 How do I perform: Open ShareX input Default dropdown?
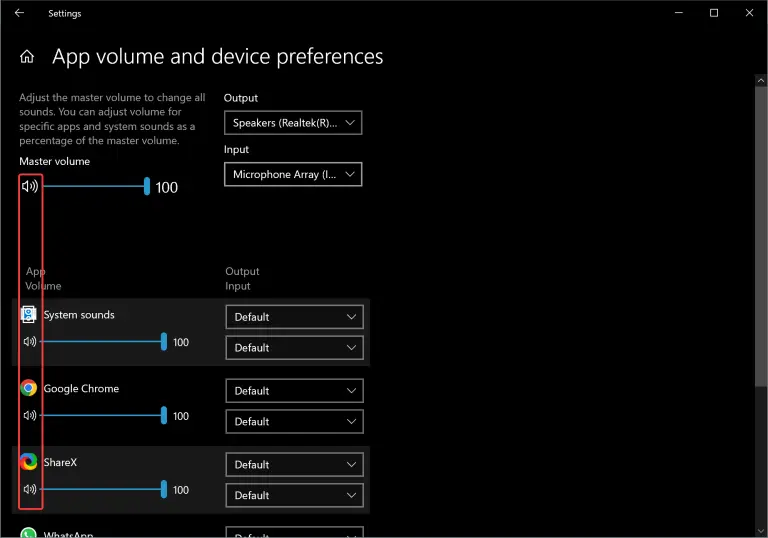click(x=294, y=495)
